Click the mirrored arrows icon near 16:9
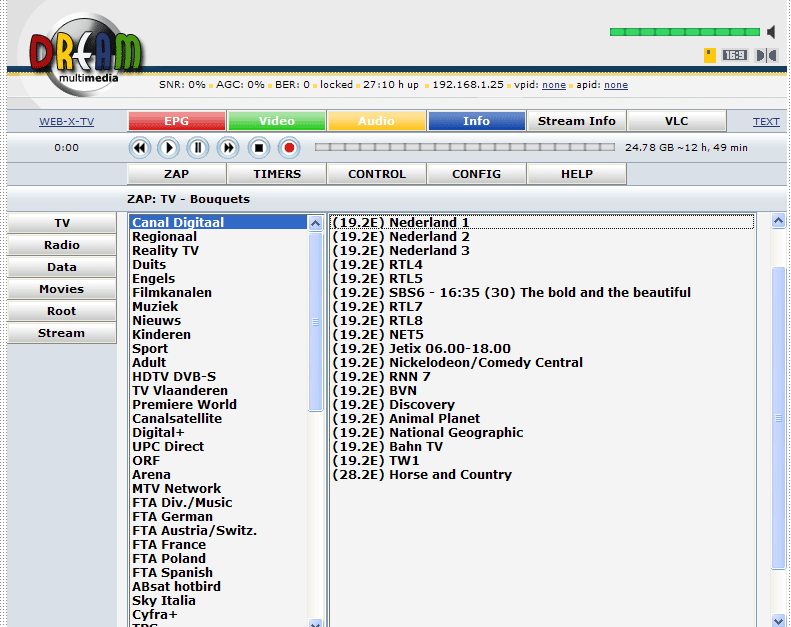Viewport: 791px width, 627px height. click(x=766, y=55)
